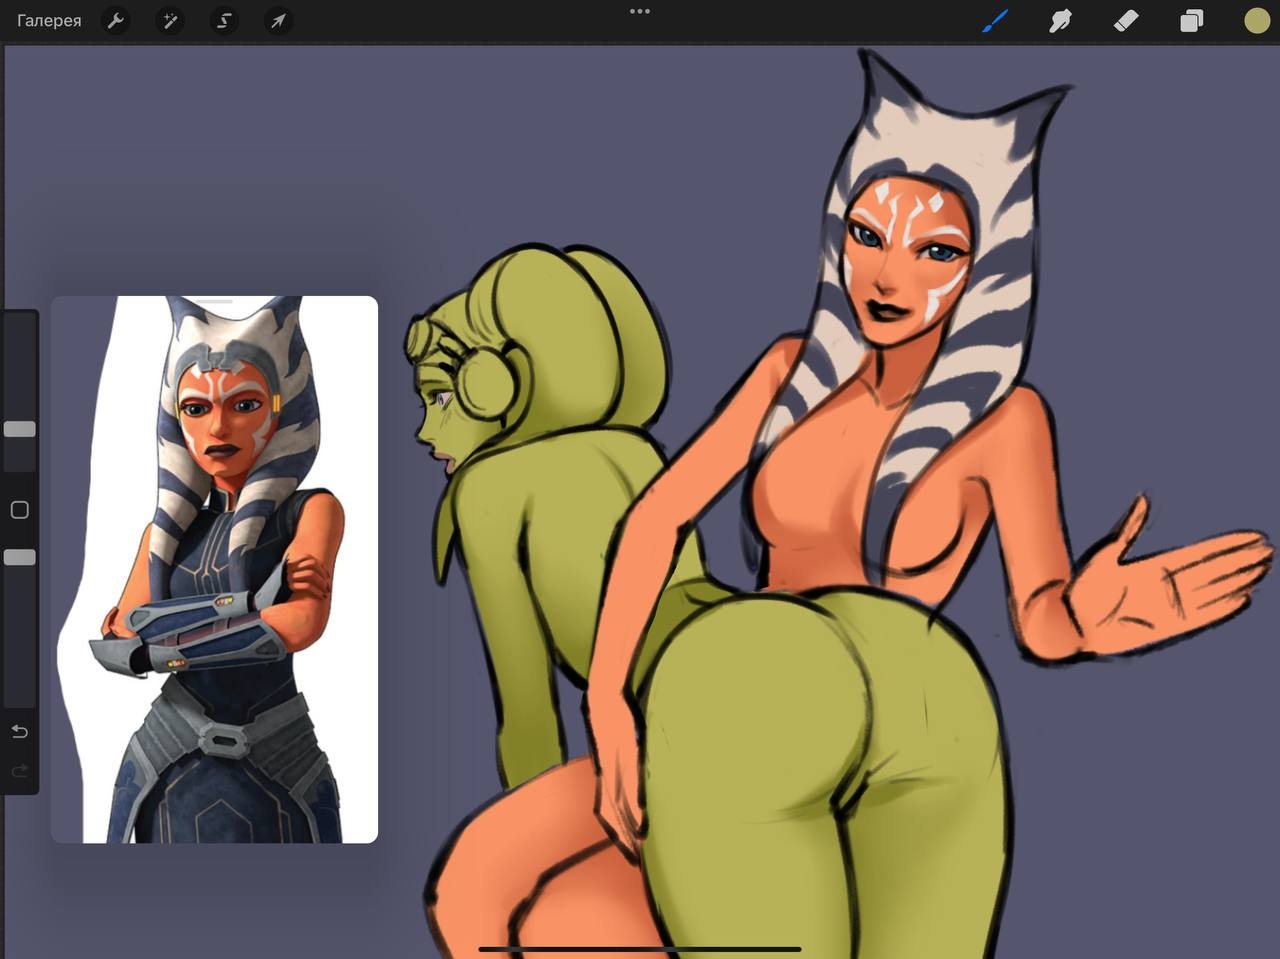This screenshot has height=959, width=1280.
Task: Undo the last stroke with undo arrow
Action: tap(19, 732)
